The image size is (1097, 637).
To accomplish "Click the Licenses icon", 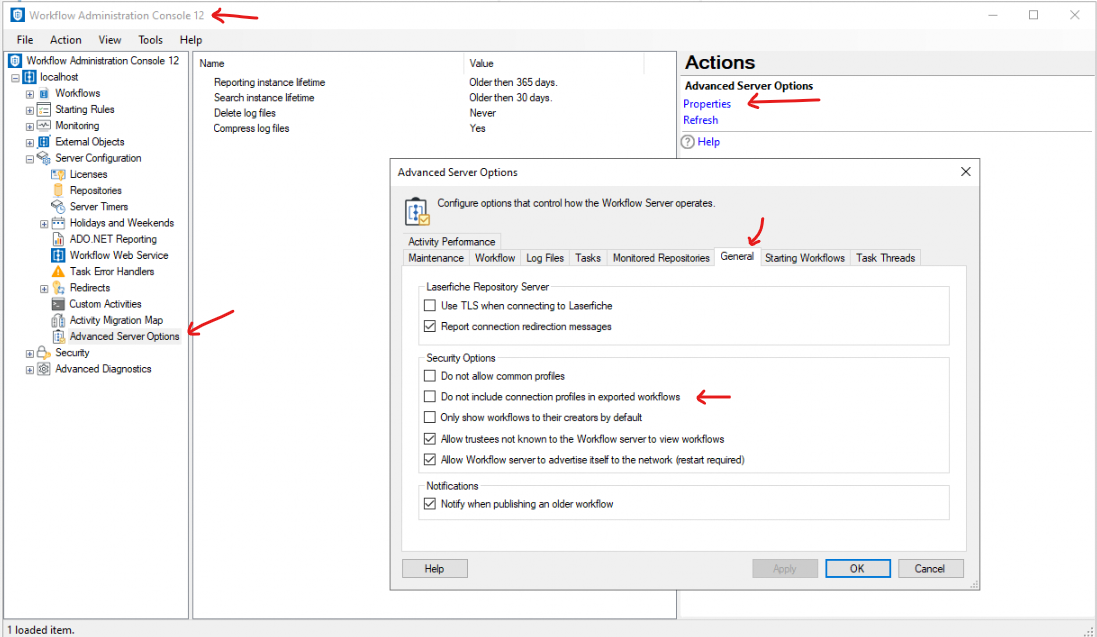I will click(58, 174).
